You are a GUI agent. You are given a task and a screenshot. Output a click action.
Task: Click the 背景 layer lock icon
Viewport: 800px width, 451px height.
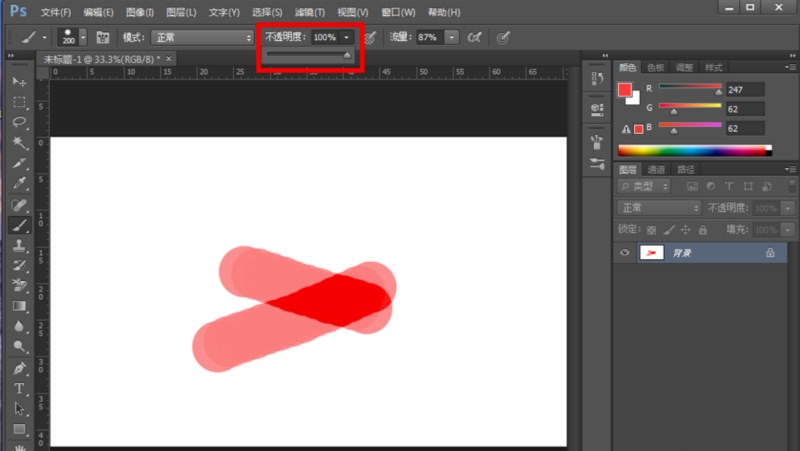[770, 254]
